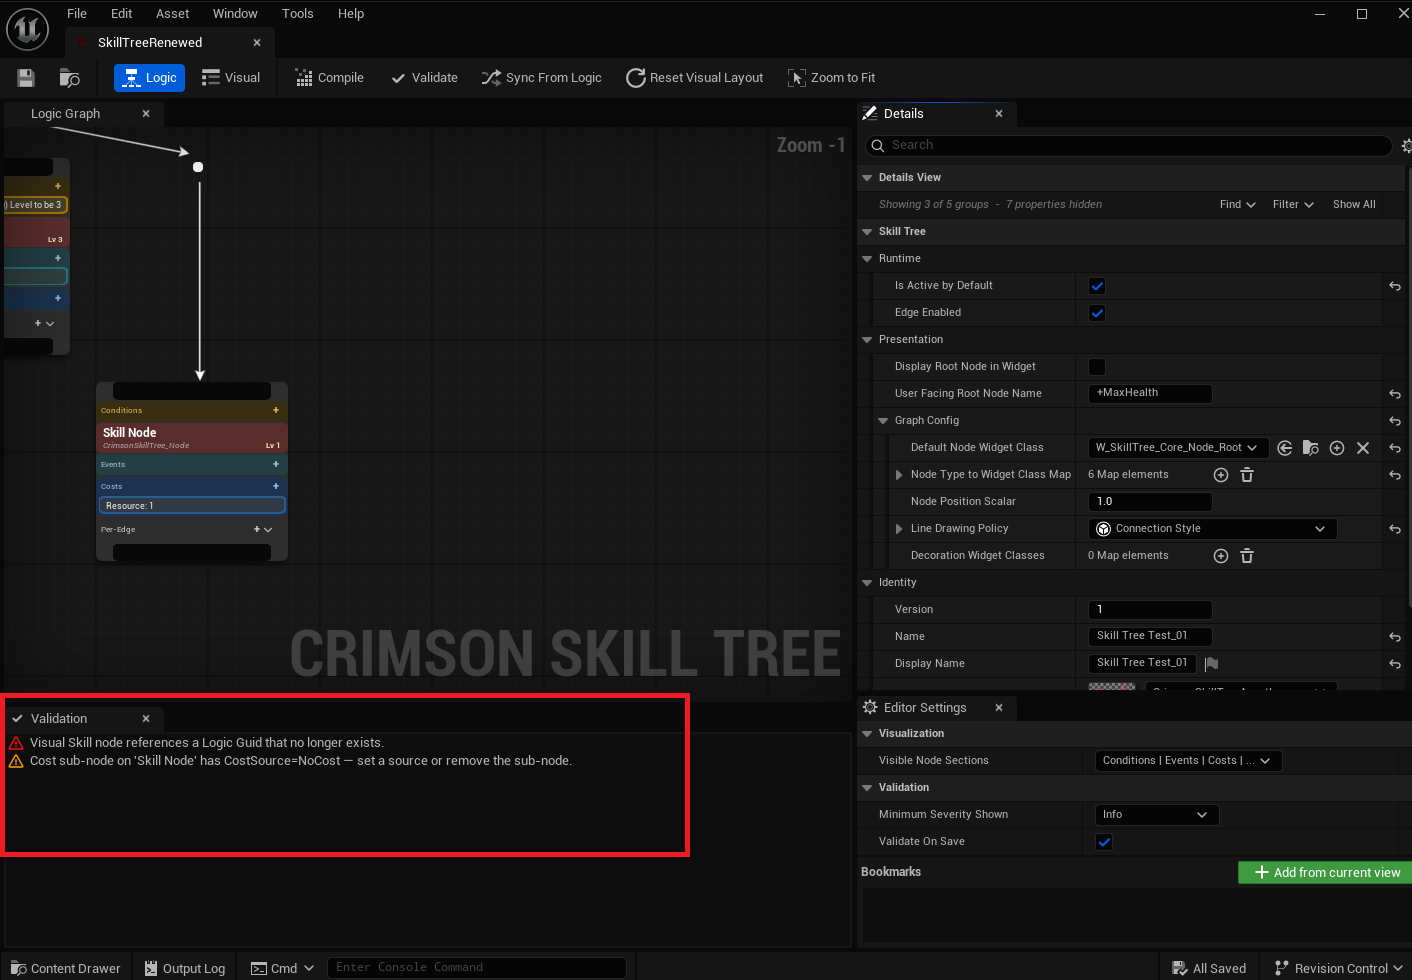The image size is (1412, 980).
Task: Toggle the Validate On Save checkbox
Action: (x=1104, y=842)
